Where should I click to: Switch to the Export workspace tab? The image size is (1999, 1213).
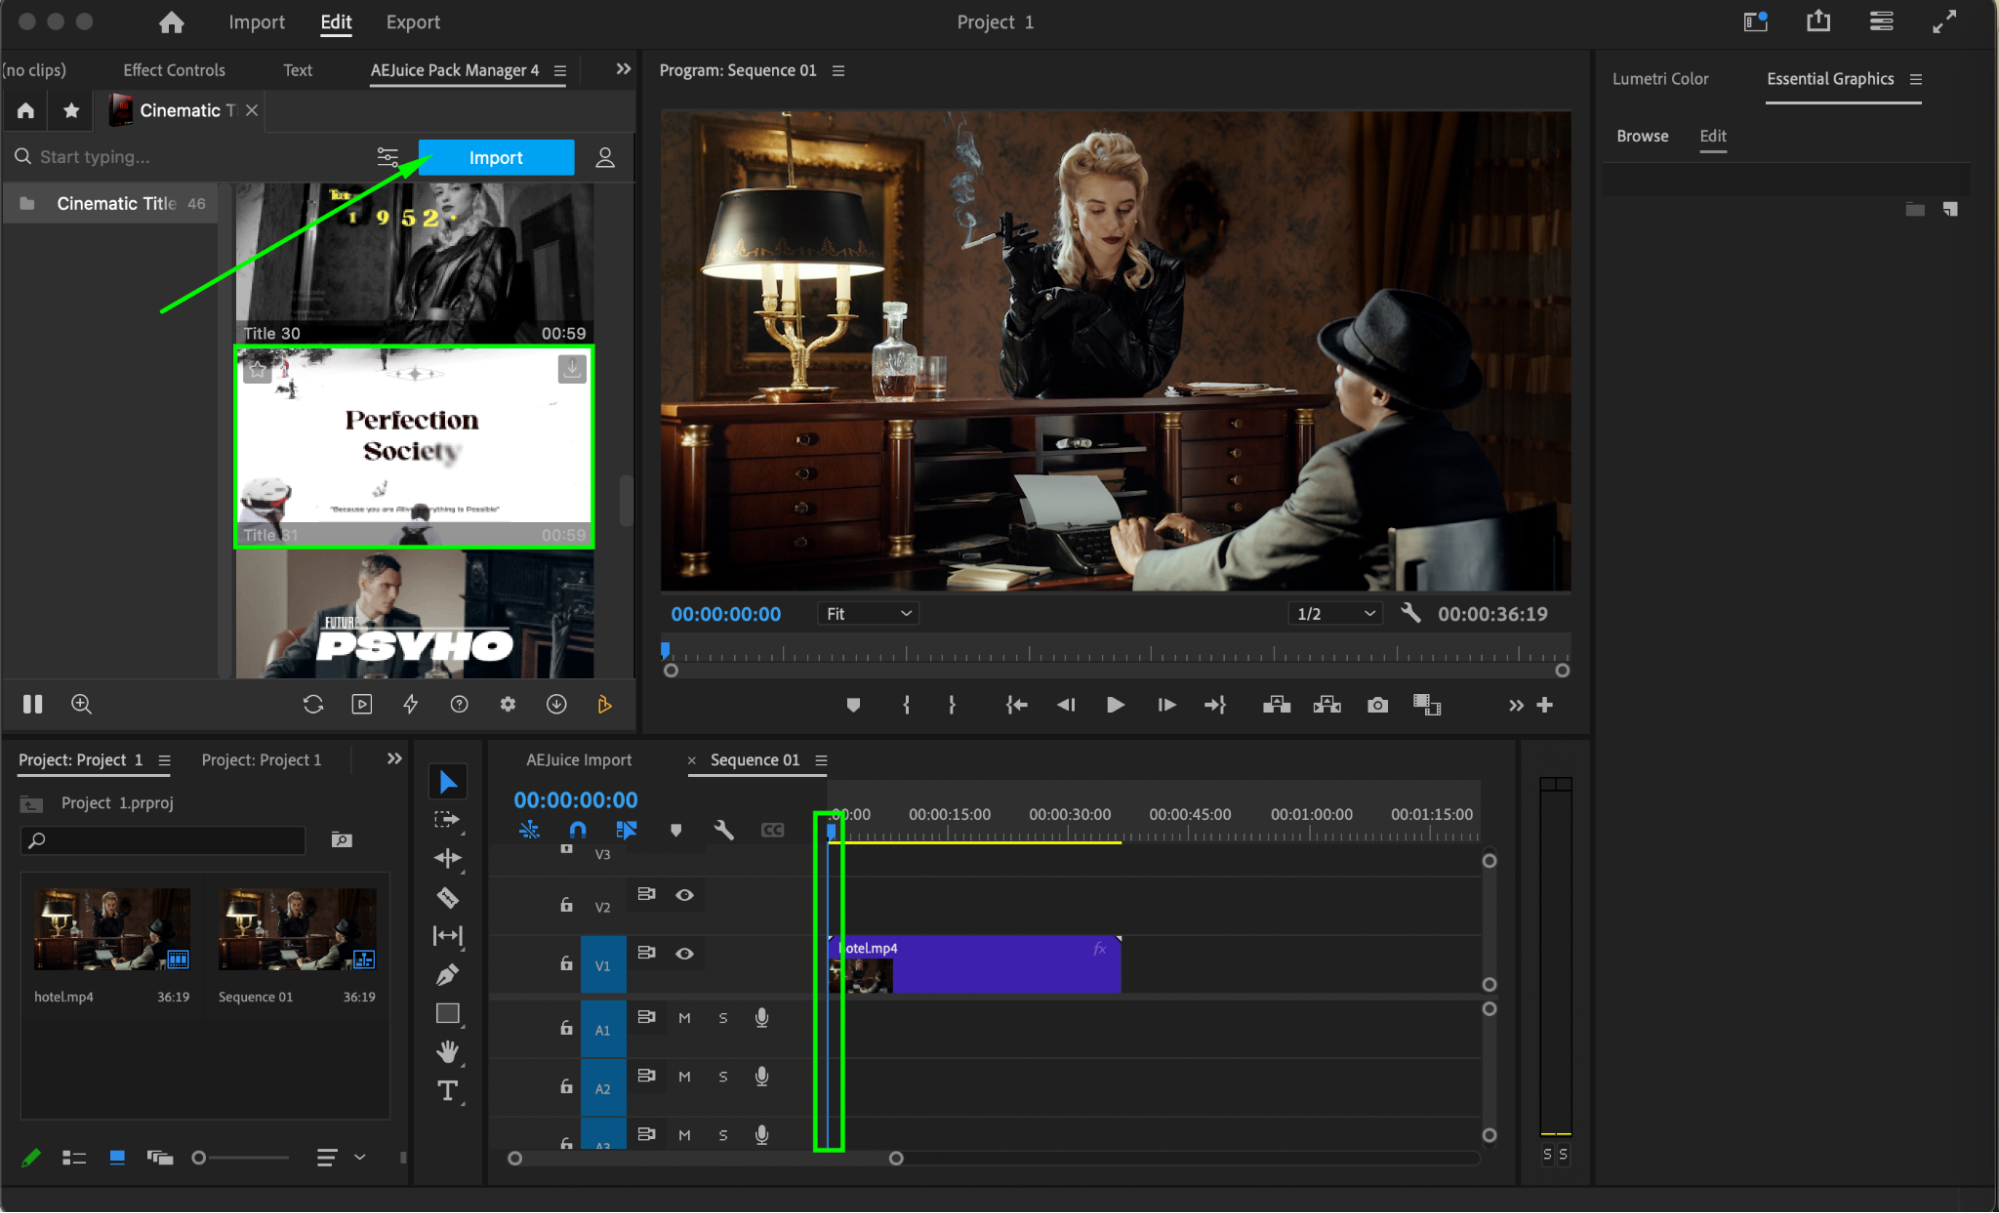412,22
